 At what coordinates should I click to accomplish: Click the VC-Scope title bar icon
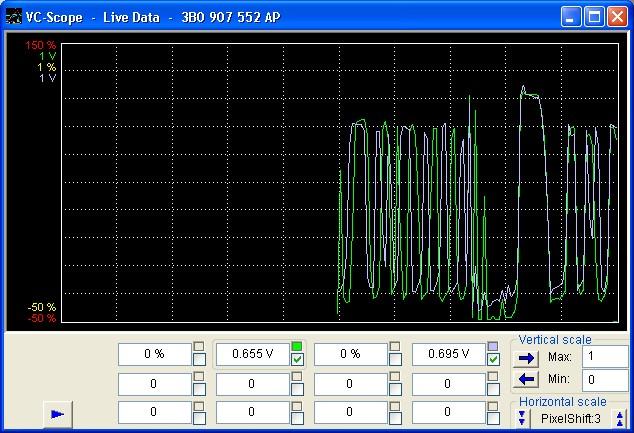pos(14,17)
